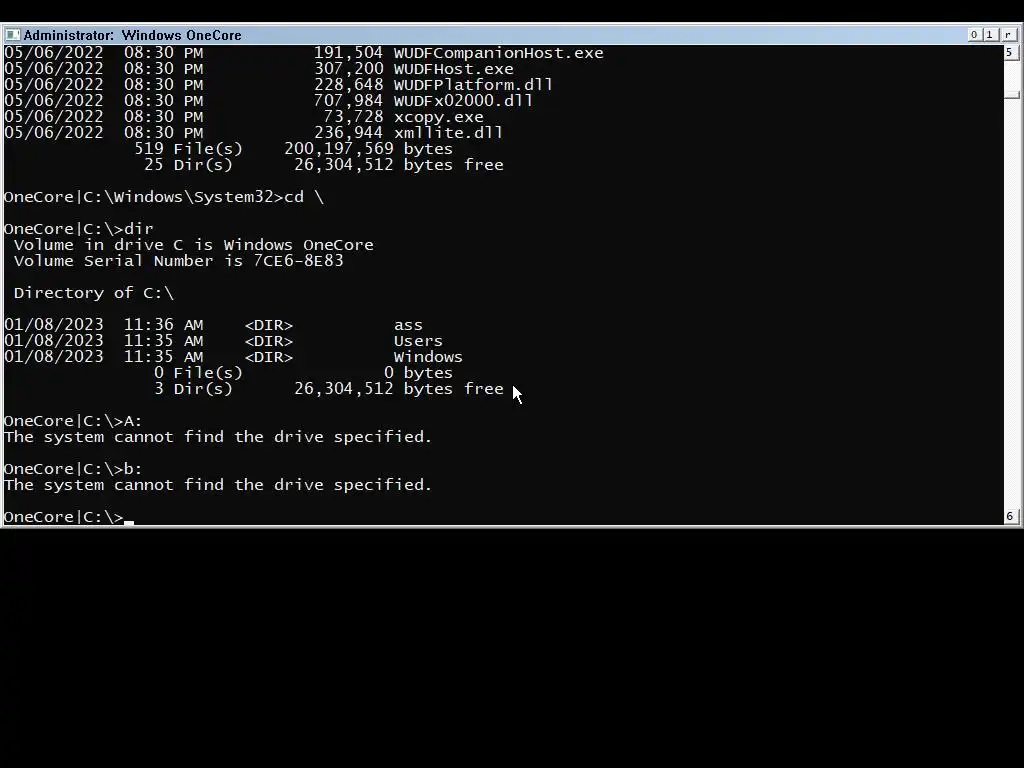Click 'Volume in drive C is Windows OneCore'

tap(194, 245)
